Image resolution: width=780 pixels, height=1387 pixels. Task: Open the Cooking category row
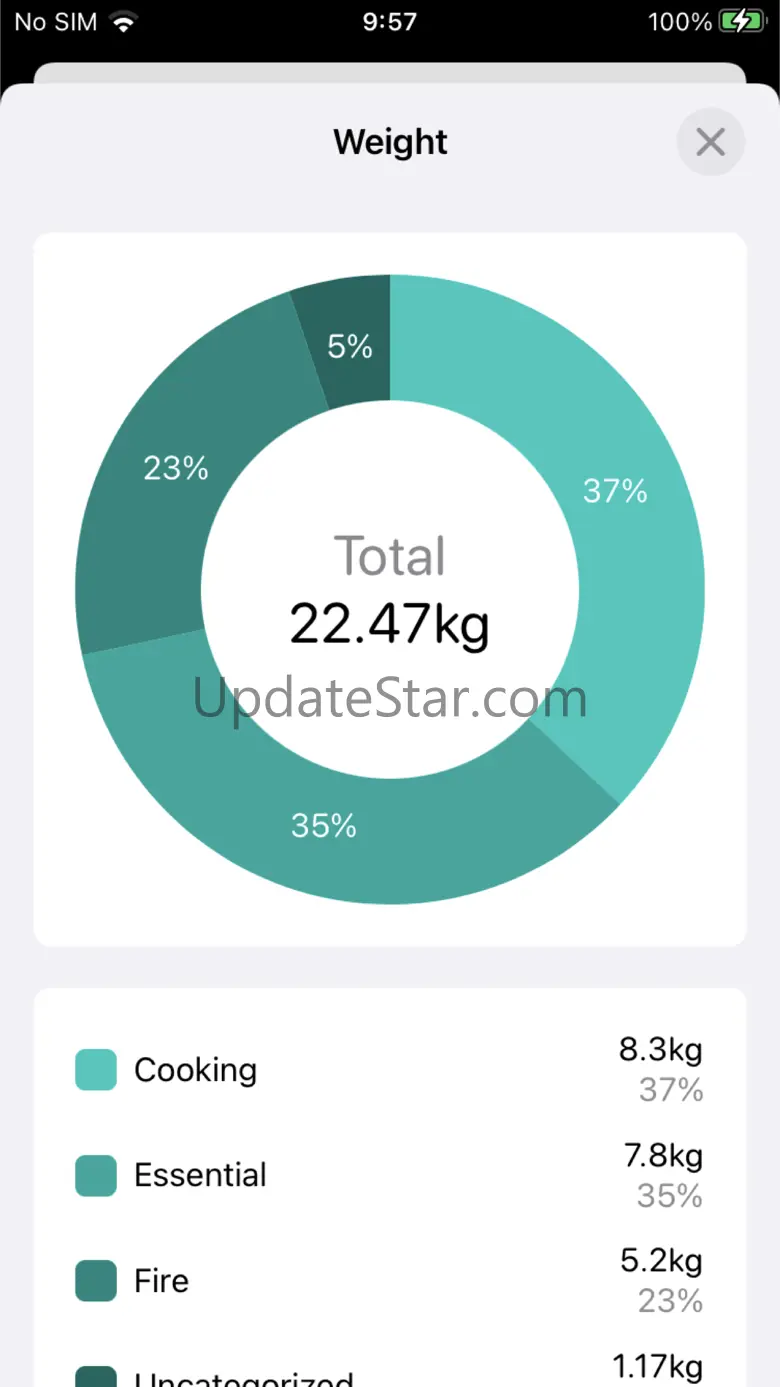pos(390,1069)
